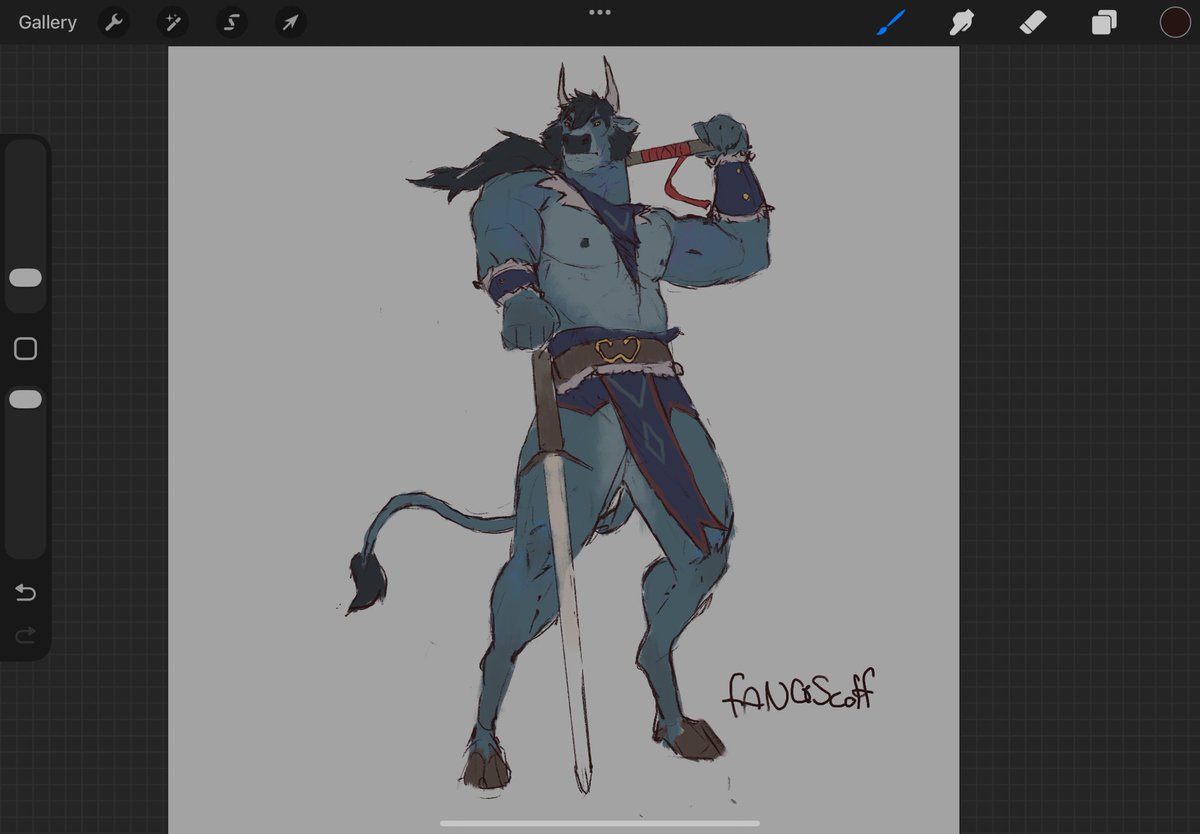Tap the home indicator bar
The width and height of the screenshot is (1200, 834).
600,824
